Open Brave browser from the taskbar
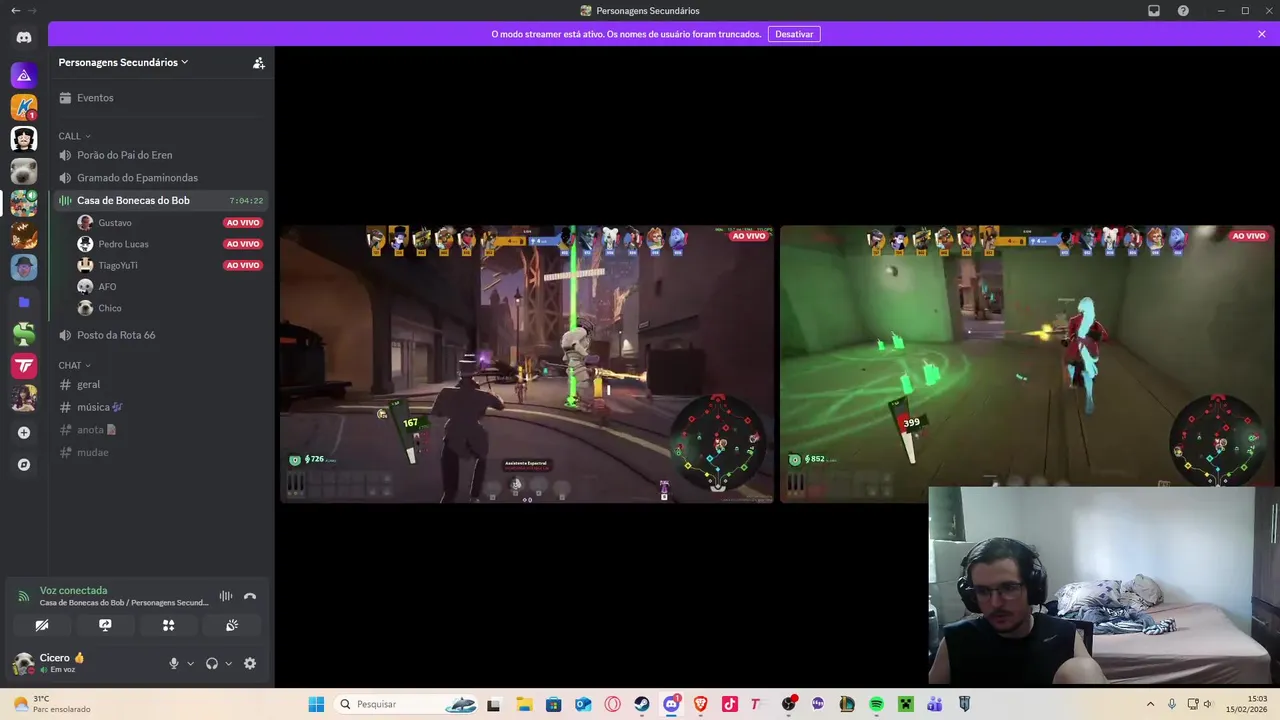1280x720 pixels. click(x=700, y=704)
